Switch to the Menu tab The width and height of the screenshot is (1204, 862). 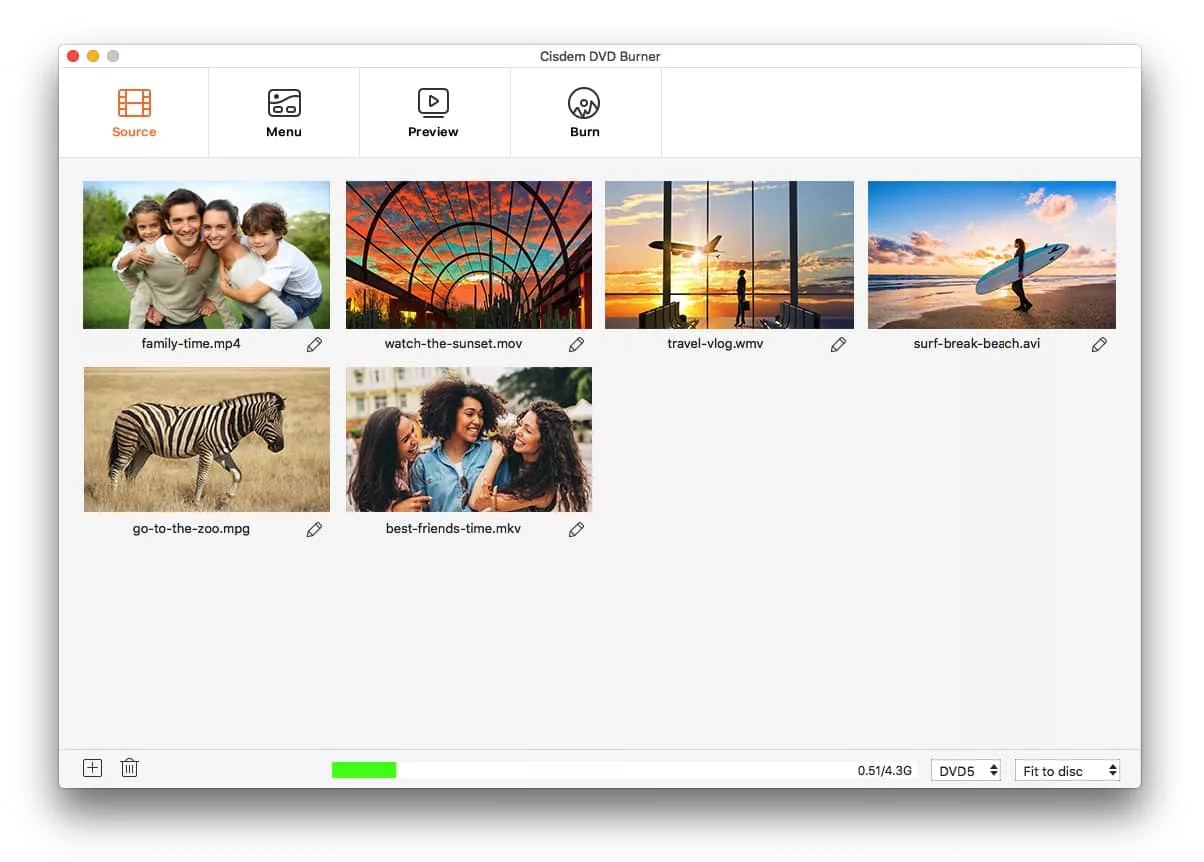coord(284,112)
